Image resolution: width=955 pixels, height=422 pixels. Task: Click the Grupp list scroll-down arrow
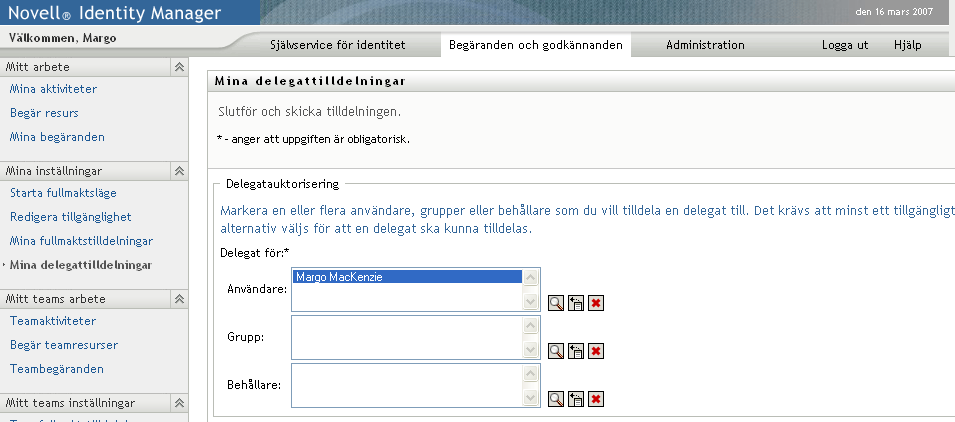pos(530,350)
